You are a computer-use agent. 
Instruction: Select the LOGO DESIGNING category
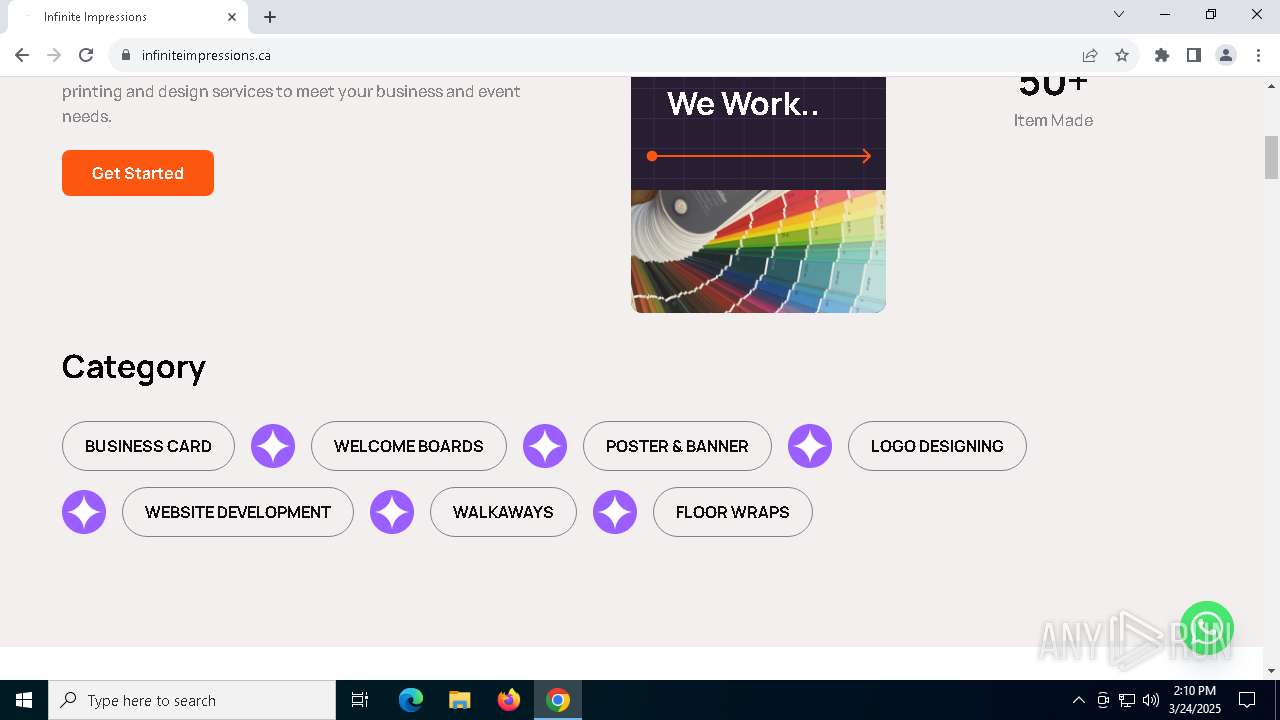(937, 446)
